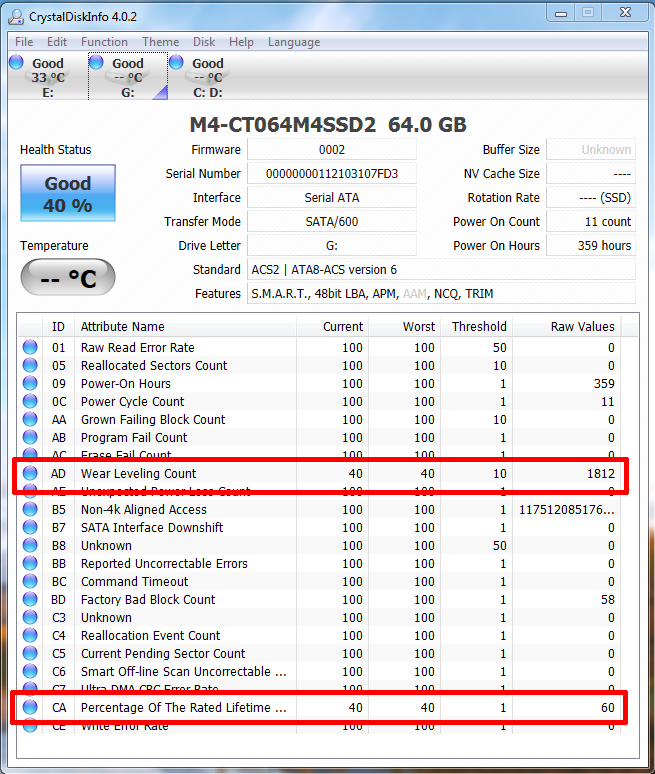Open the Edit menu
Image resolution: width=655 pixels, height=774 pixels.
[x=57, y=42]
